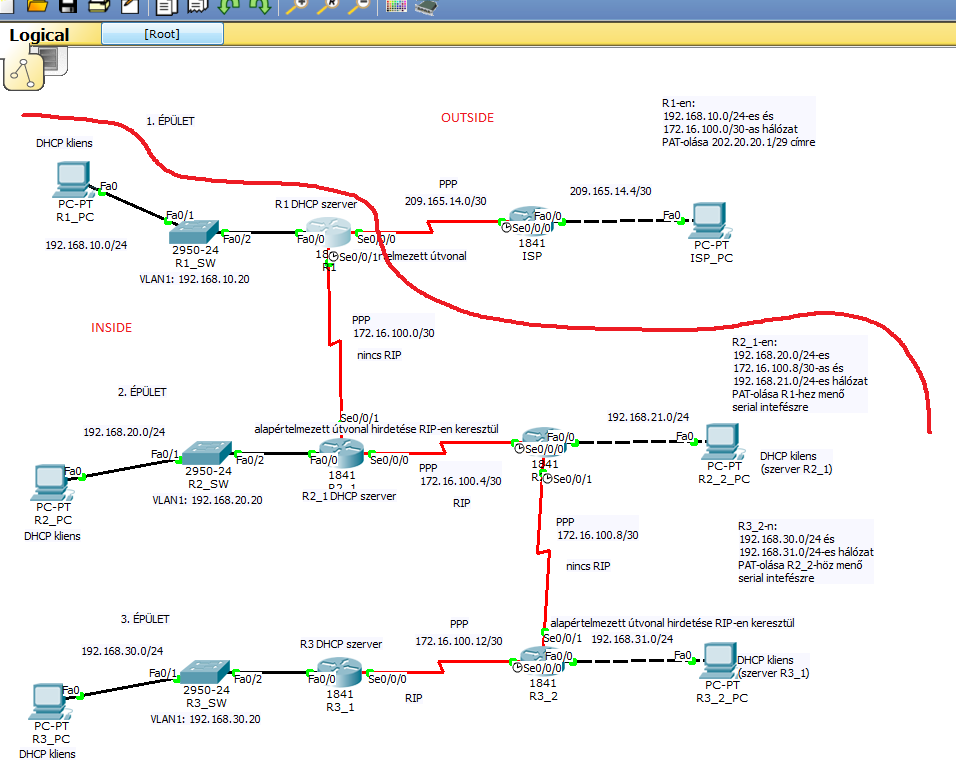Click the 'nincs RIP' label below 172.16.100.0/30
Image resolution: width=956 pixels, height=783 pixels.
click(x=379, y=355)
